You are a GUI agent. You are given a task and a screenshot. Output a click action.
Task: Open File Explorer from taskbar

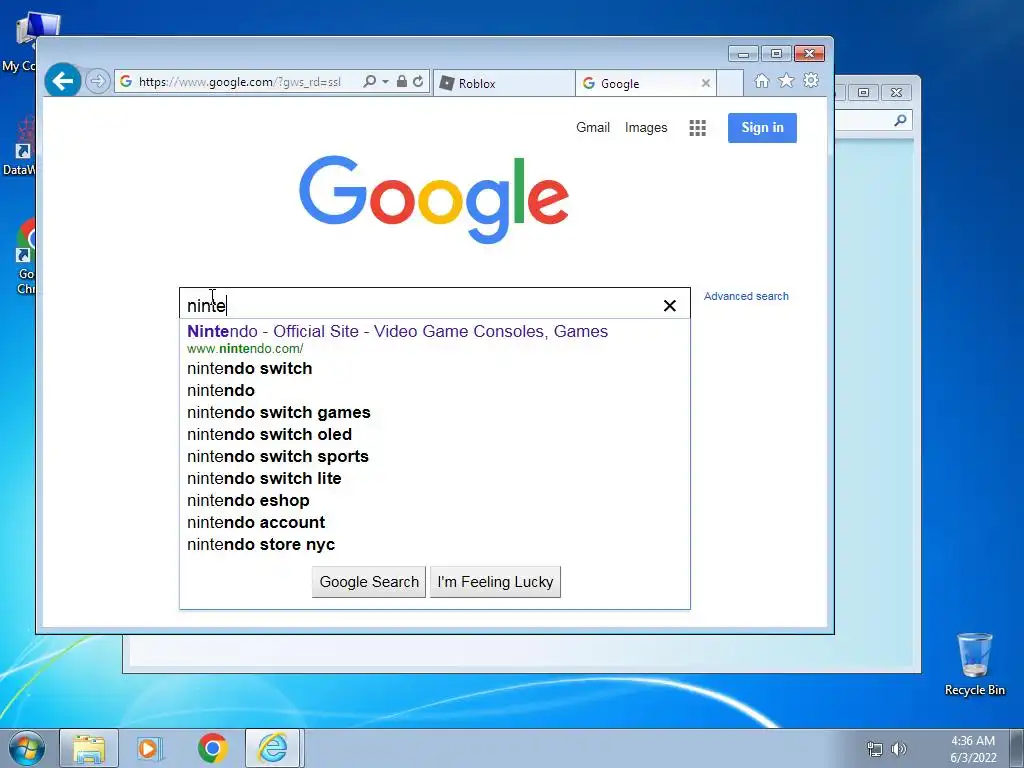(89, 748)
